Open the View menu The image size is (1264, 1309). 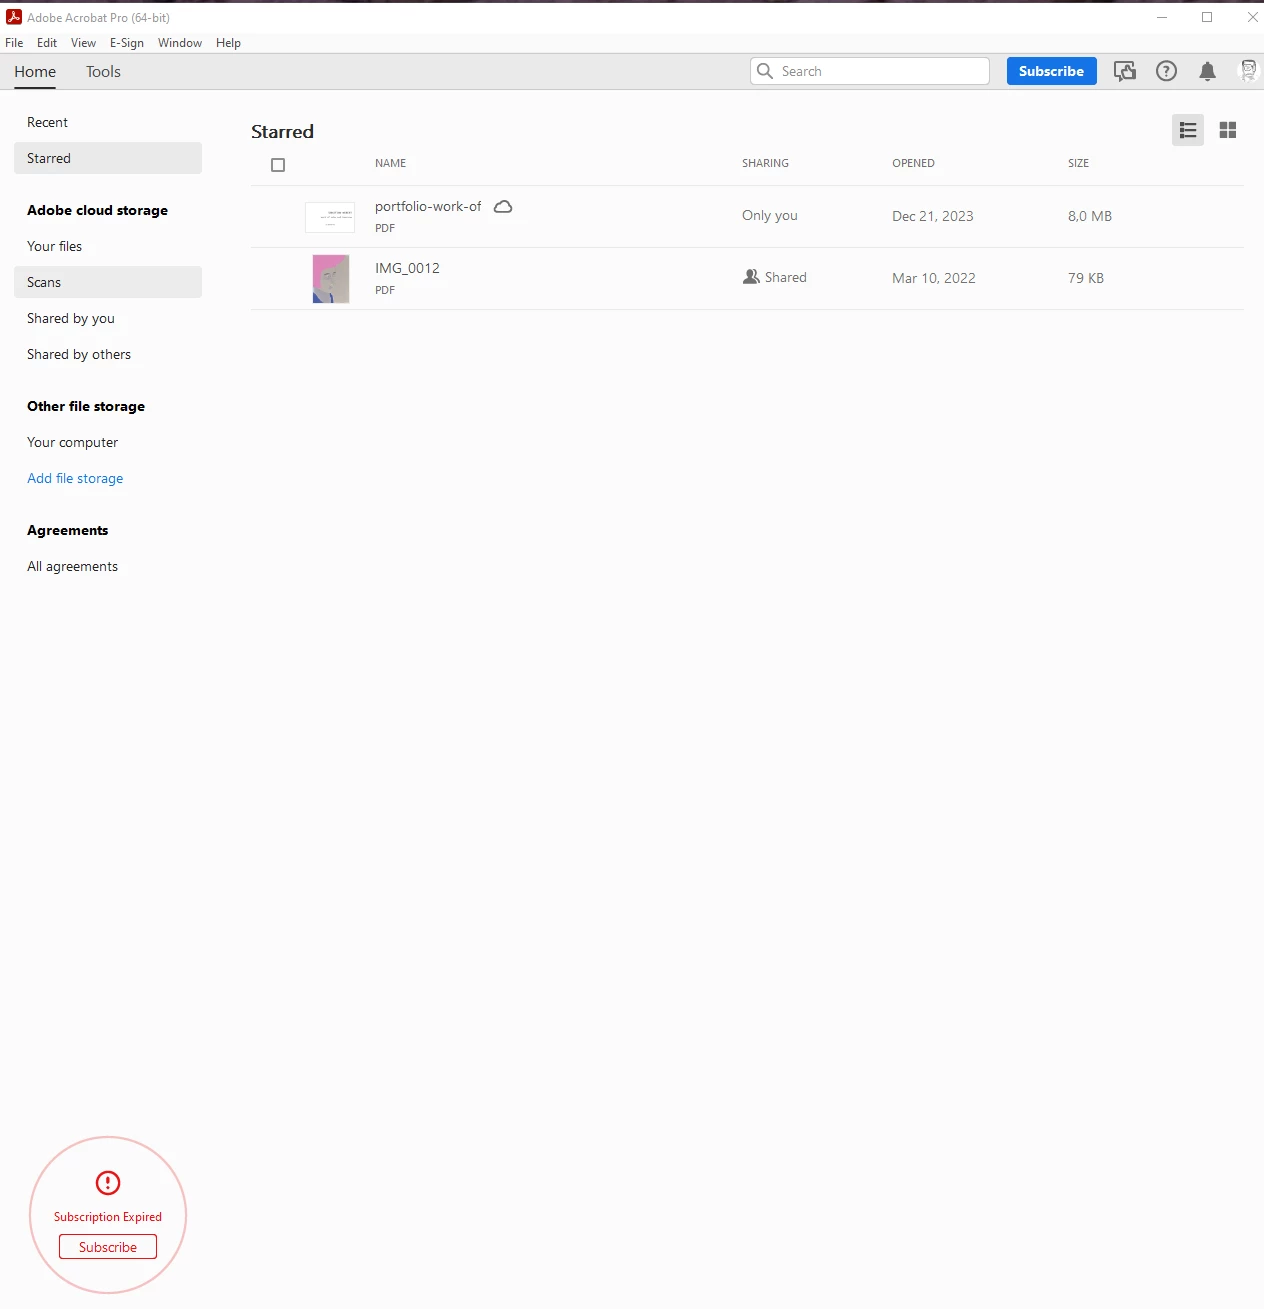(x=83, y=43)
